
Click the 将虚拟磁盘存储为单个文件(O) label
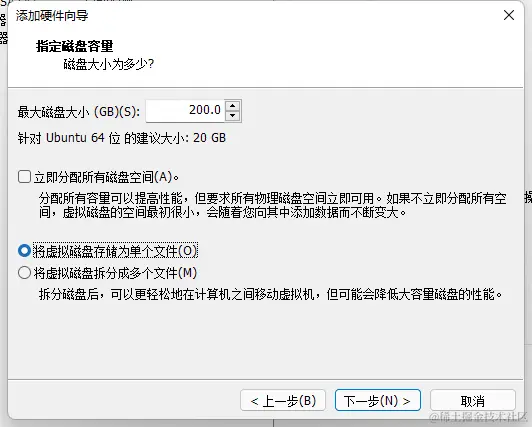point(115,251)
